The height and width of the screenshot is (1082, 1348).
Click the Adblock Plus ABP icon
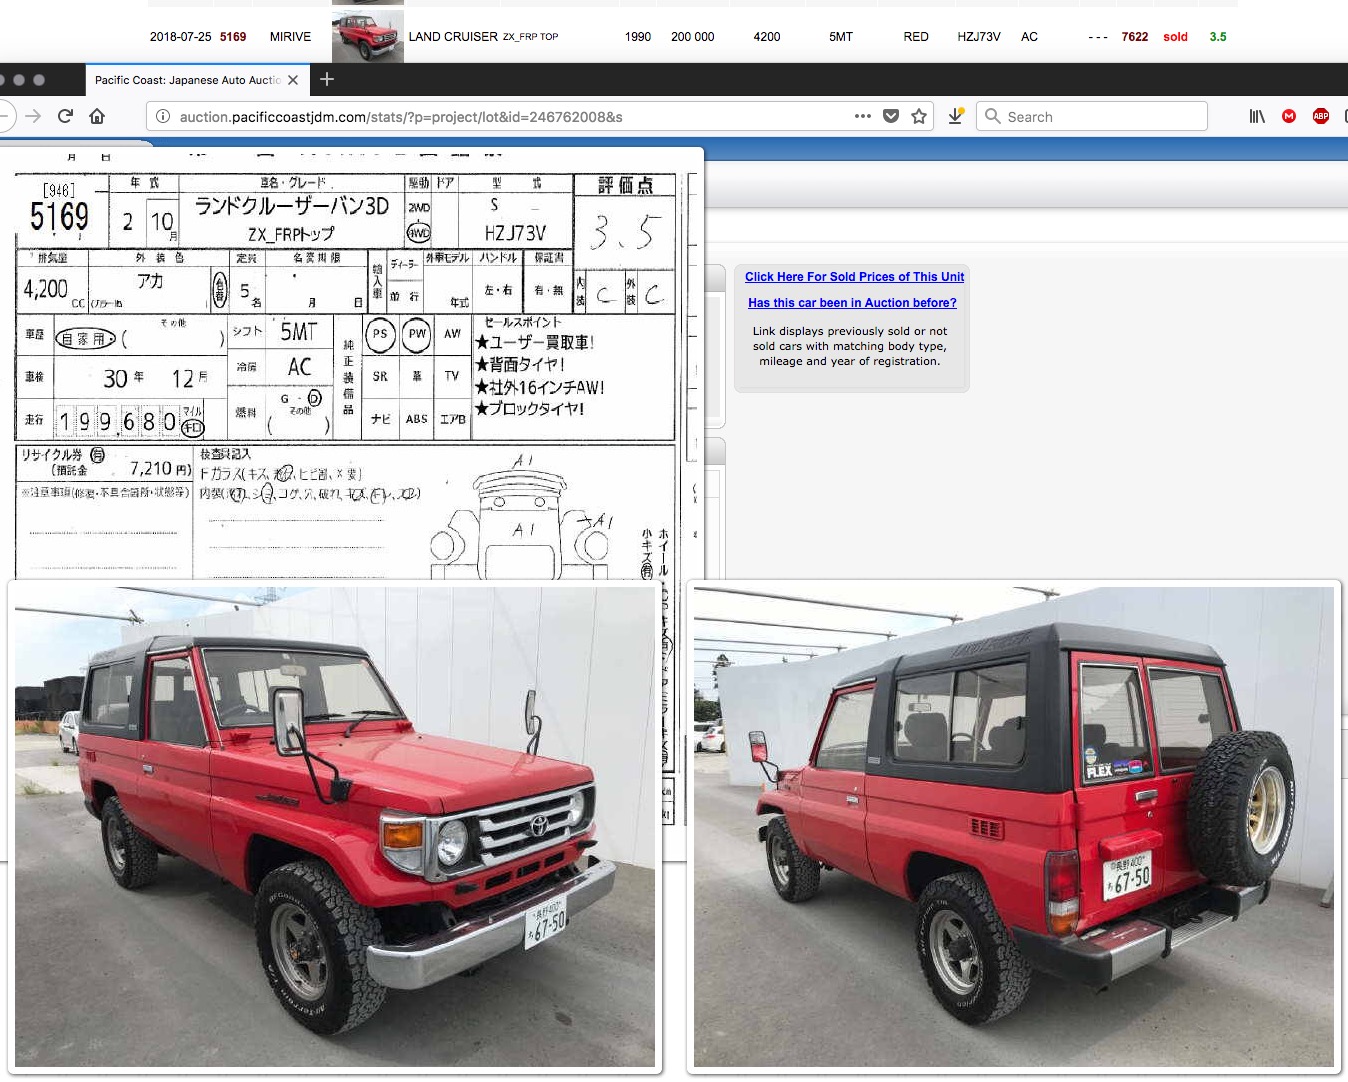1320,116
